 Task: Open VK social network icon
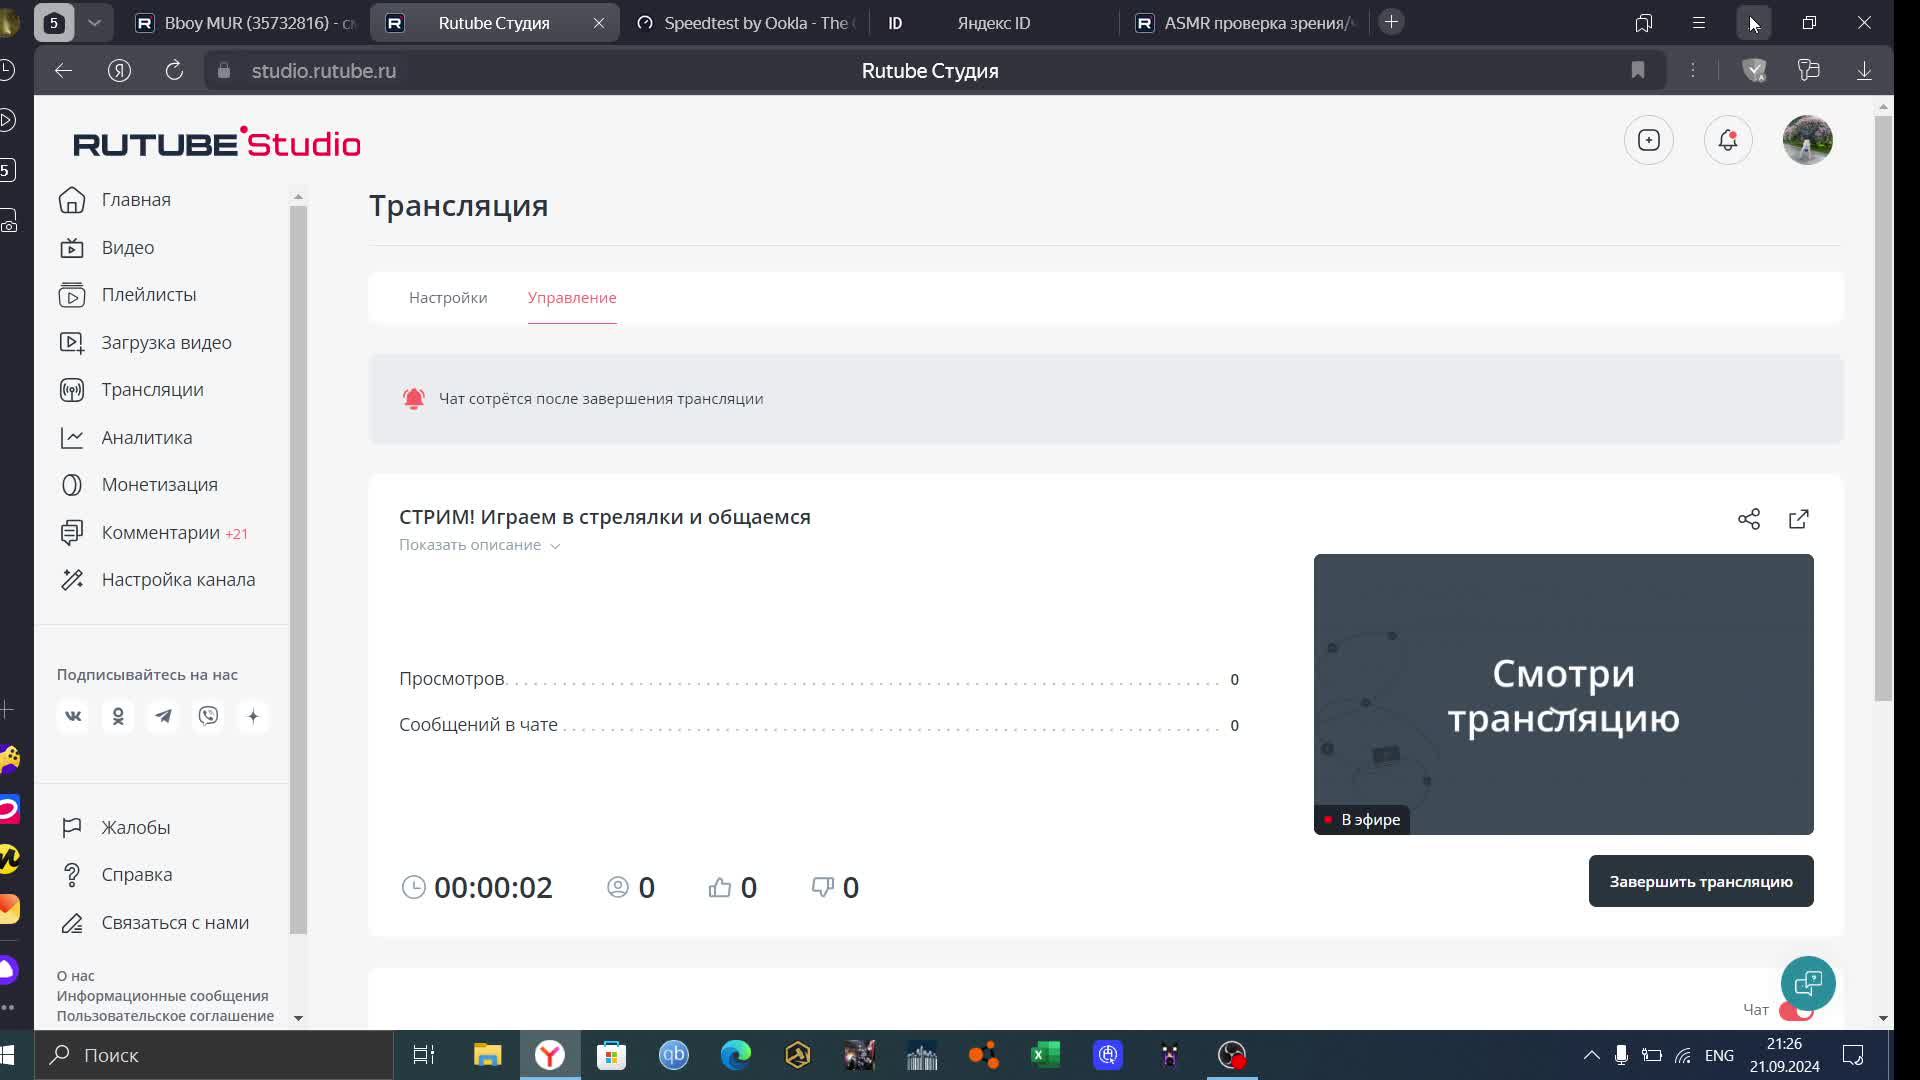point(73,716)
